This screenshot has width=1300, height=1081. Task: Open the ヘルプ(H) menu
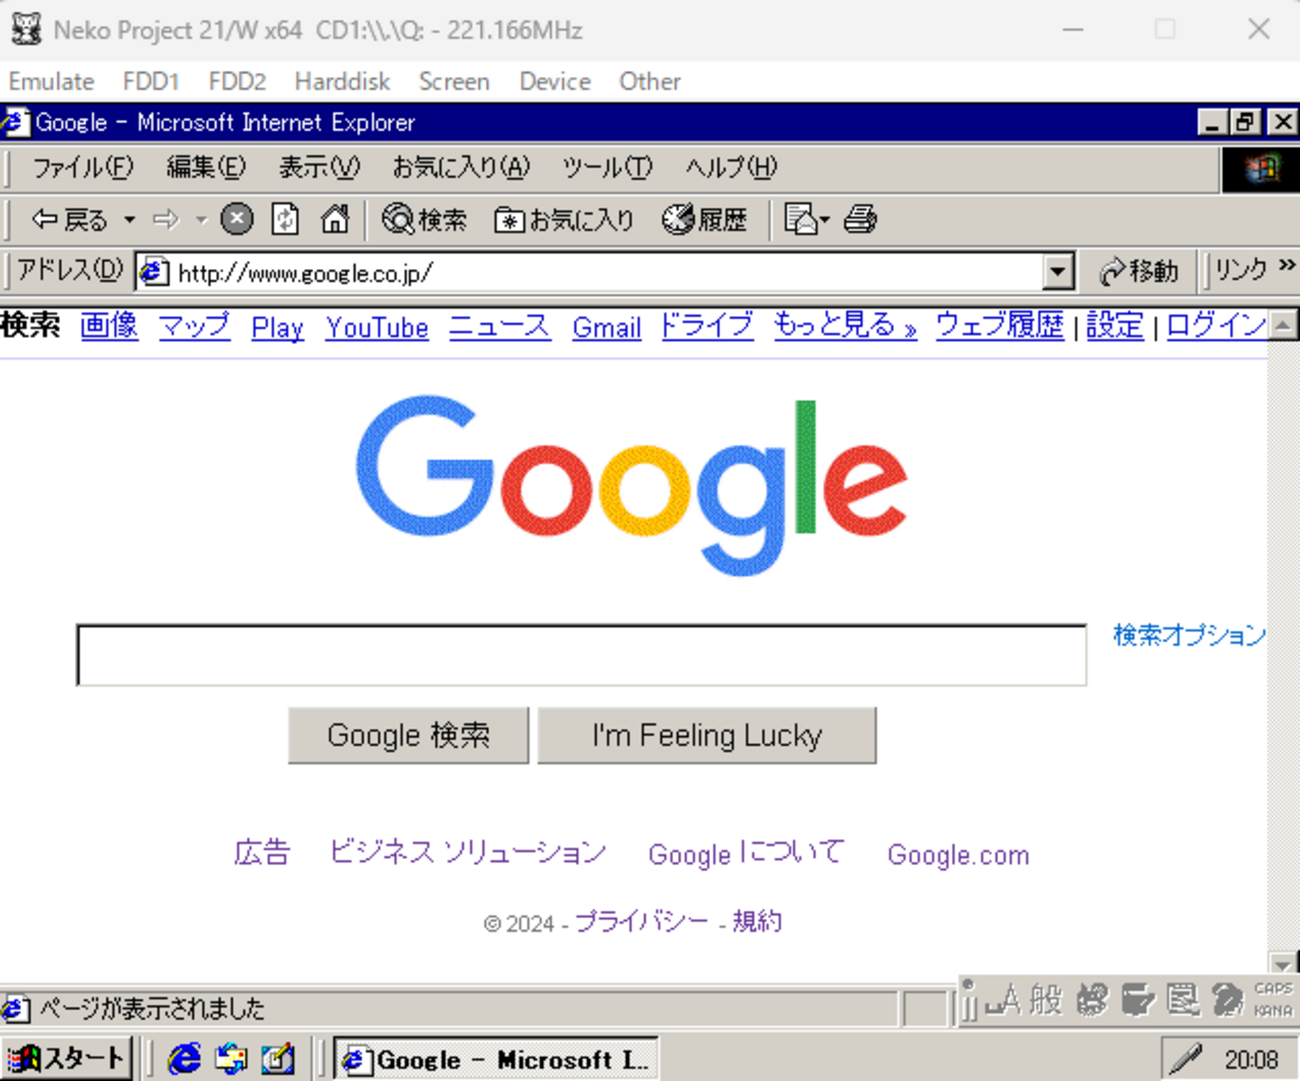(731, 167)
